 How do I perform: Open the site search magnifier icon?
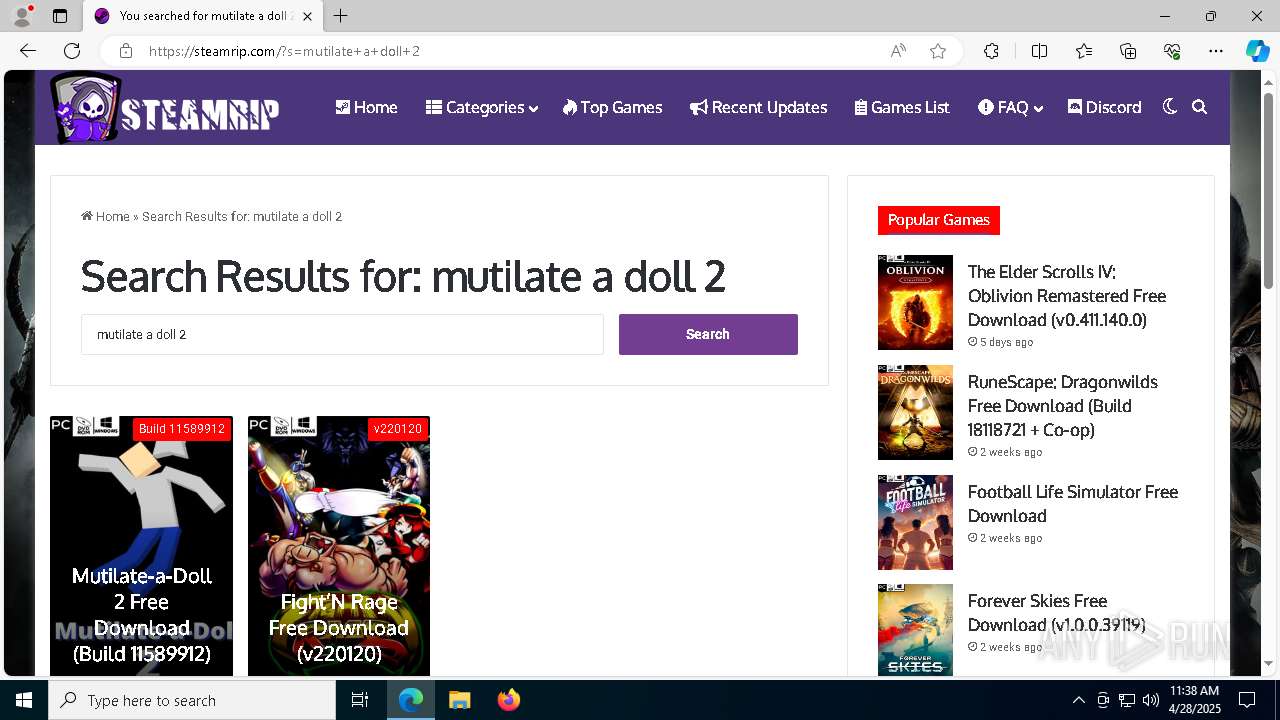pos(1199,107)
